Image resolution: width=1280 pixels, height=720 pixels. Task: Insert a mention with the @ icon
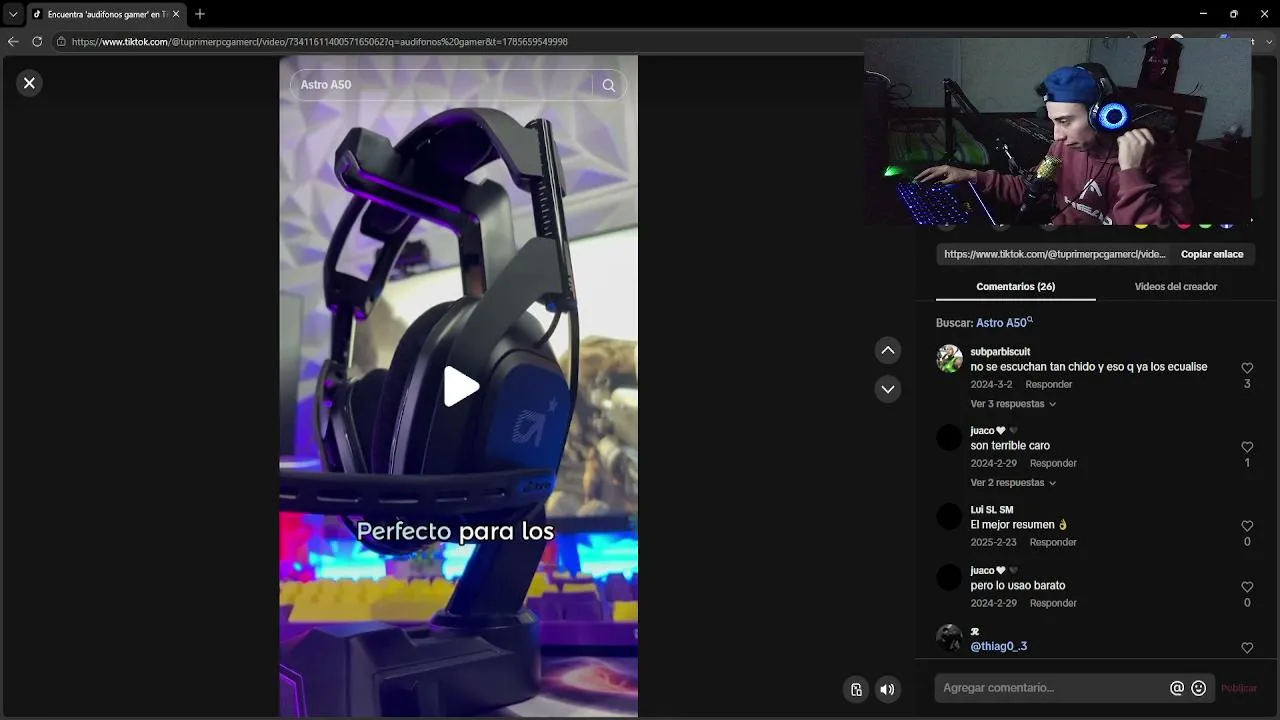[1177, 688]
